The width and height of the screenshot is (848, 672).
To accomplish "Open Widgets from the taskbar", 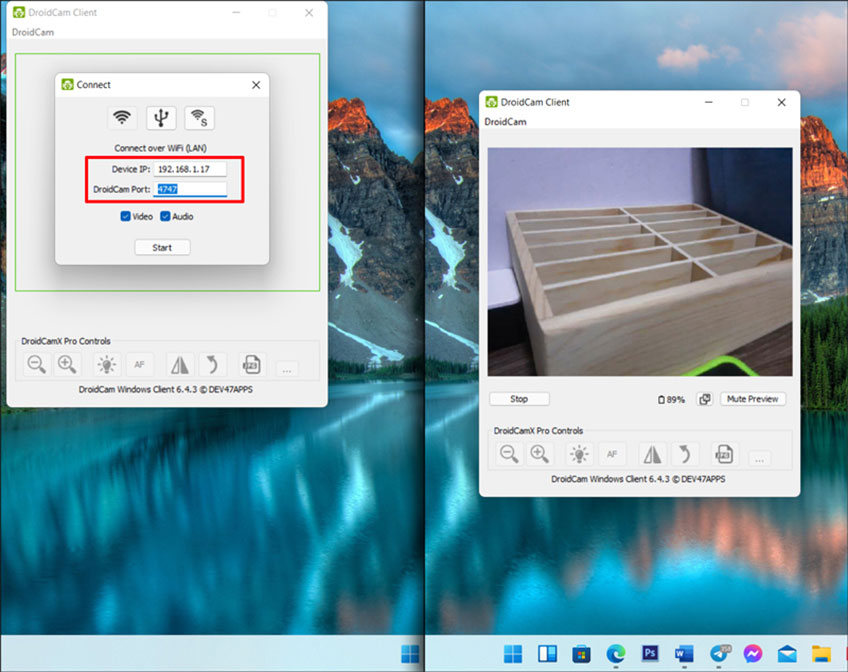I will pyautogui.click(x=547, y=654).
